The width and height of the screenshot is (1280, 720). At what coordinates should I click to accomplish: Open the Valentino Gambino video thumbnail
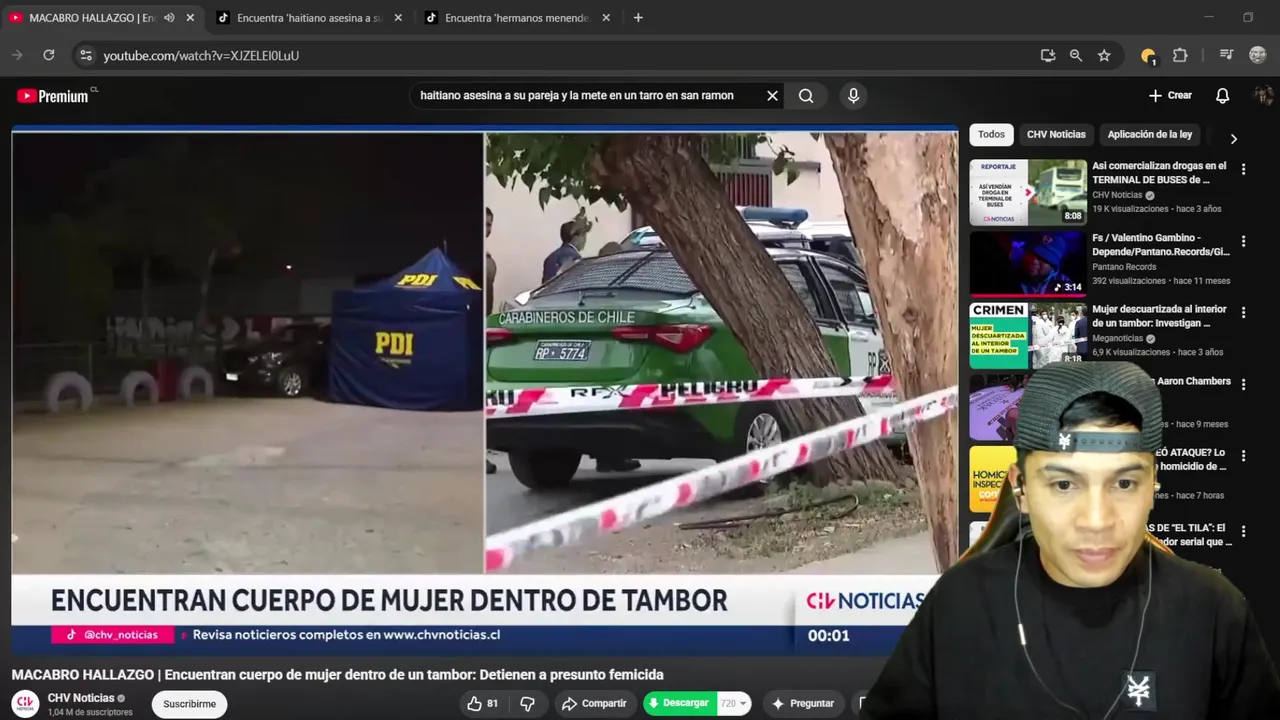point(1028,264)
